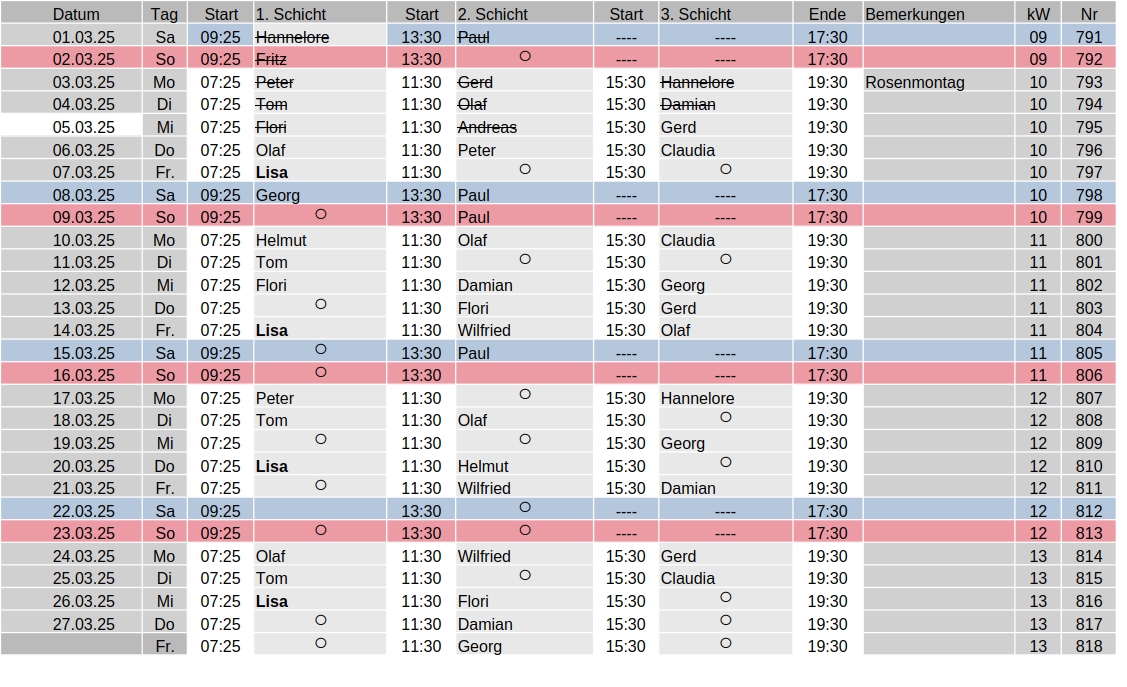The width and height of the screenshot is (1127, 687).
Task: Click the Nr cell showing 818
Action: pos(1089,646)
